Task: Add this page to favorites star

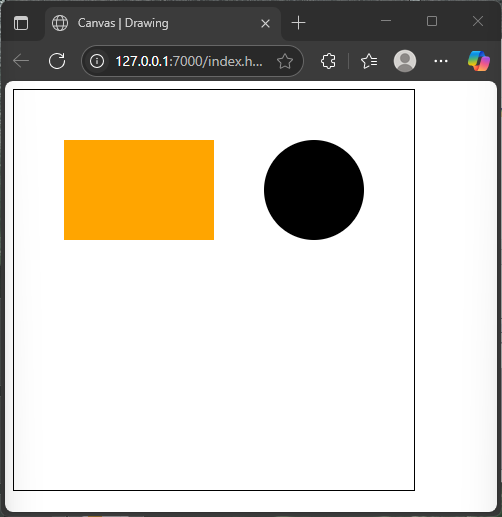Action: click(x=285, y=61)
